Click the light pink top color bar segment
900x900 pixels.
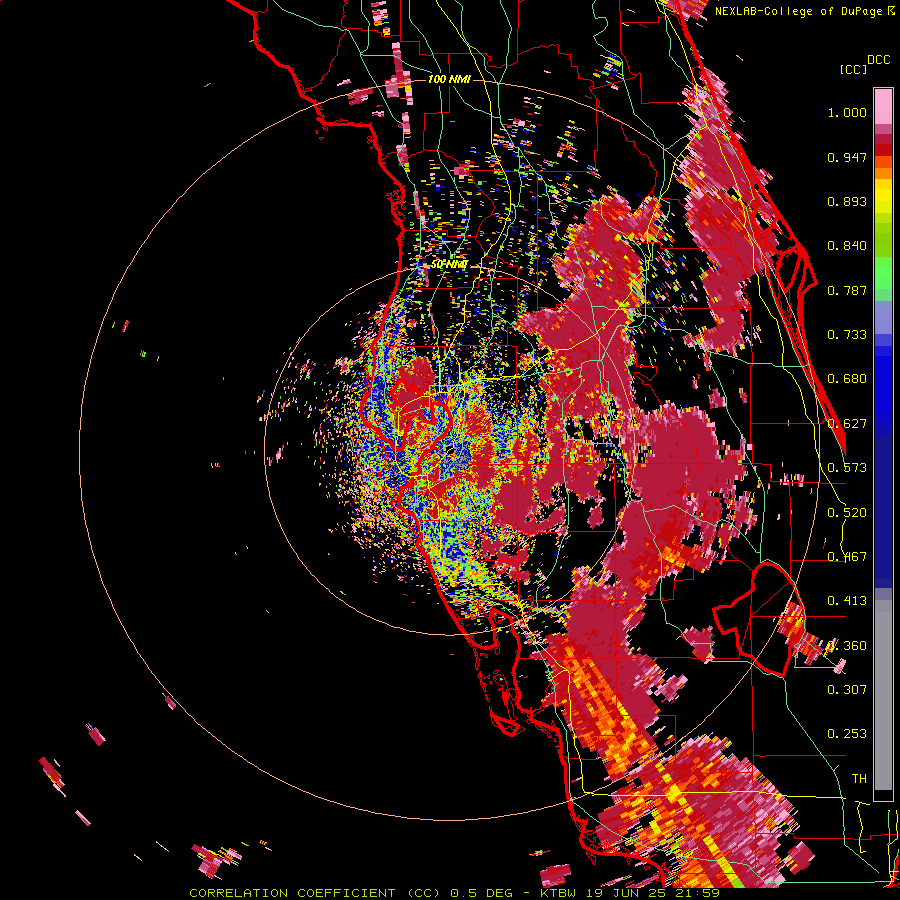coord(883,107)
